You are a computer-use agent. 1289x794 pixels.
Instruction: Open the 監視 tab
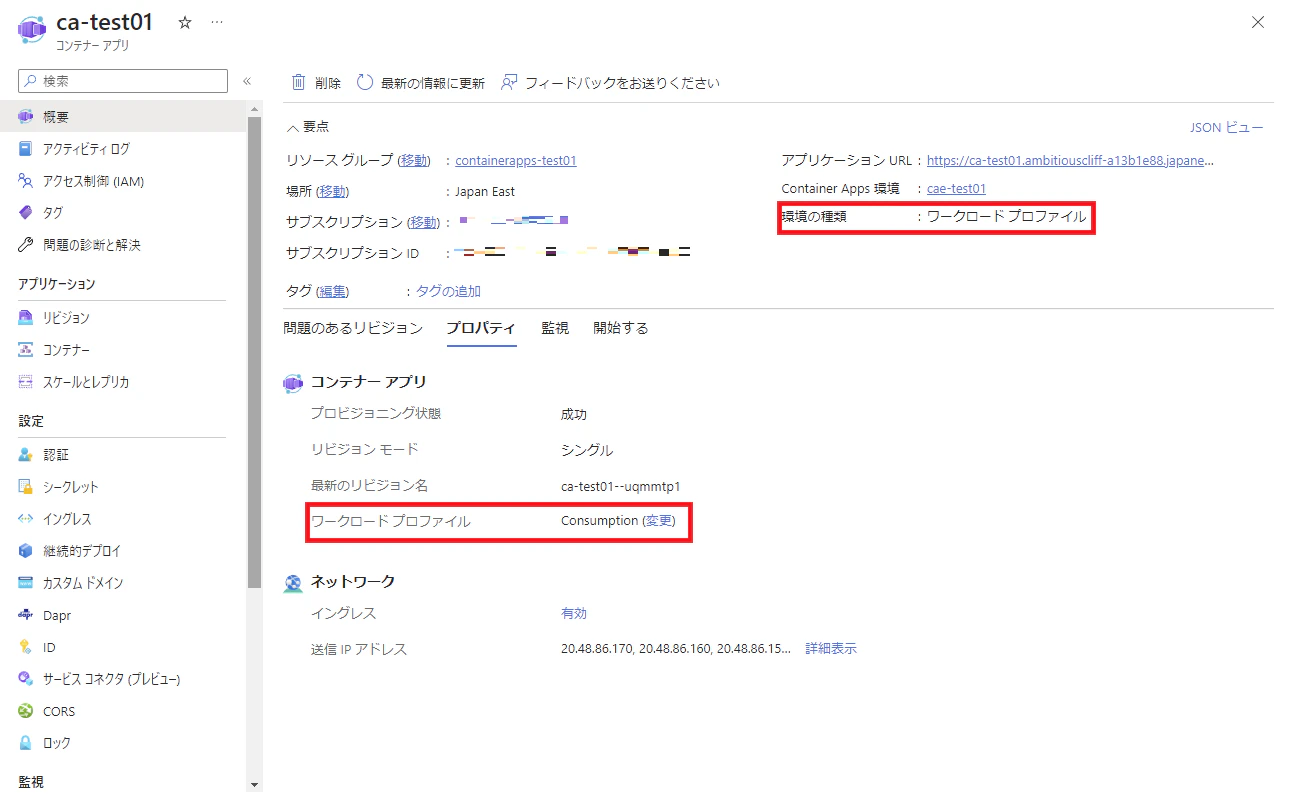(x=555, y=328)
